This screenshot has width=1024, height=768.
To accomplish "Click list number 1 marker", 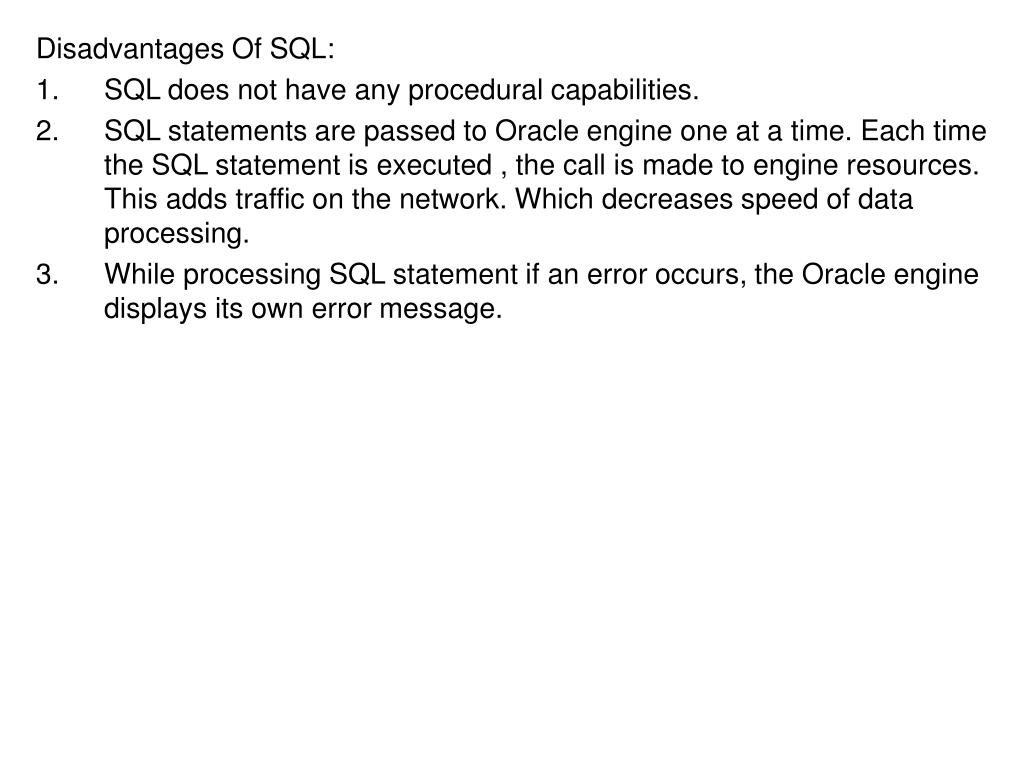I will pyautogui.click(x=48, y=90).
